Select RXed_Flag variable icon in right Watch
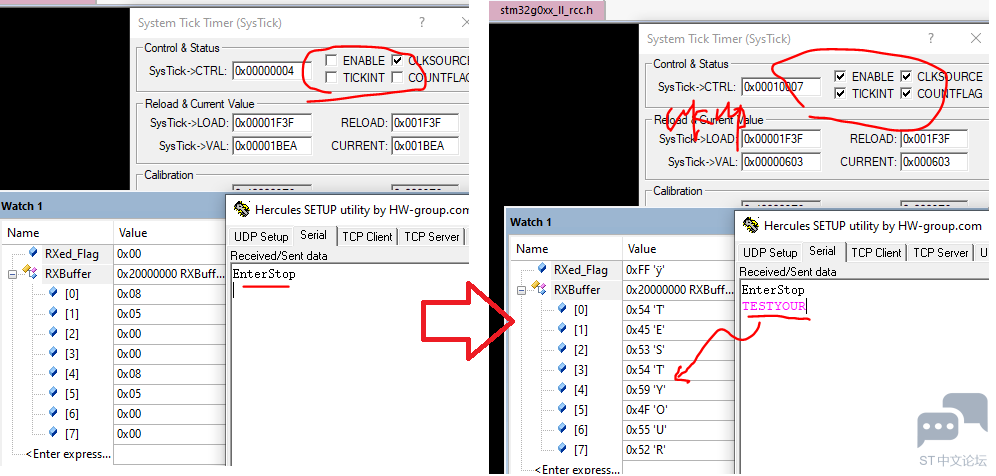 (x=543, y=269)
